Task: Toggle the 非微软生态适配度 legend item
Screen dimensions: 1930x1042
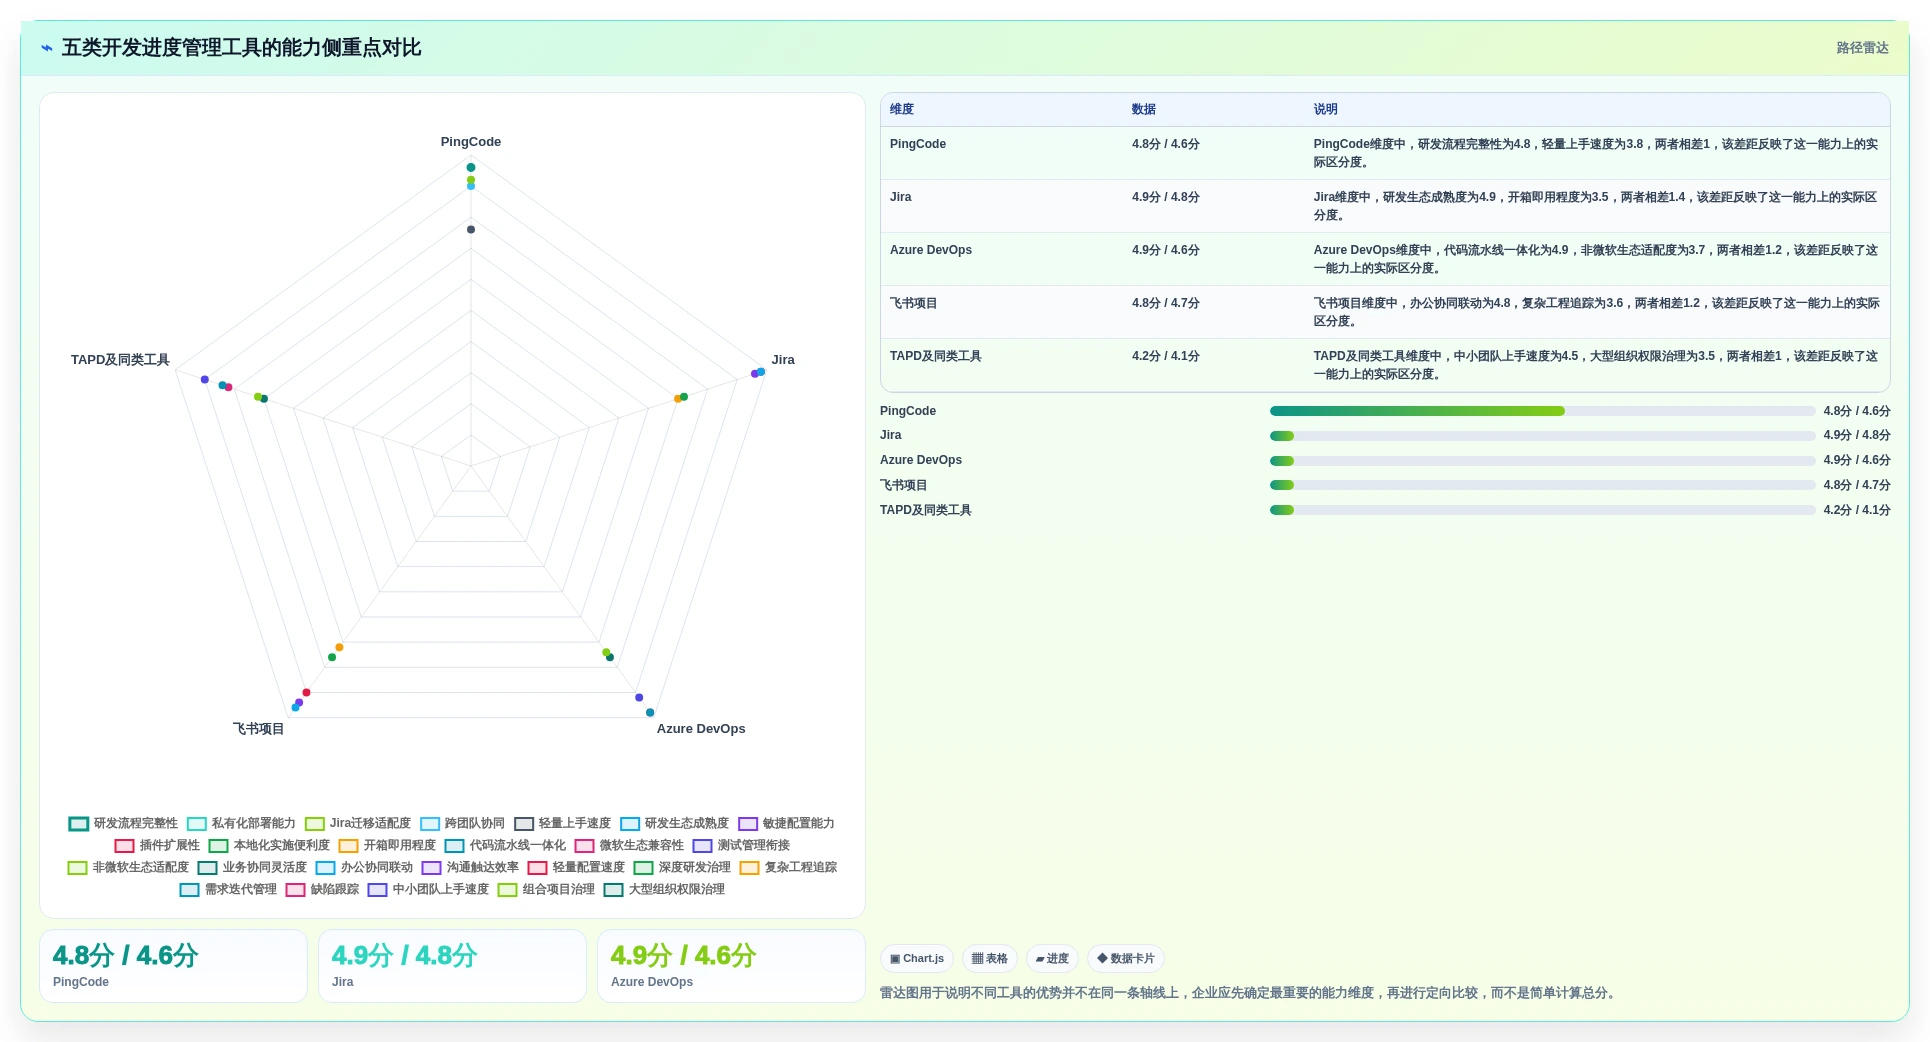Action: 128,867
